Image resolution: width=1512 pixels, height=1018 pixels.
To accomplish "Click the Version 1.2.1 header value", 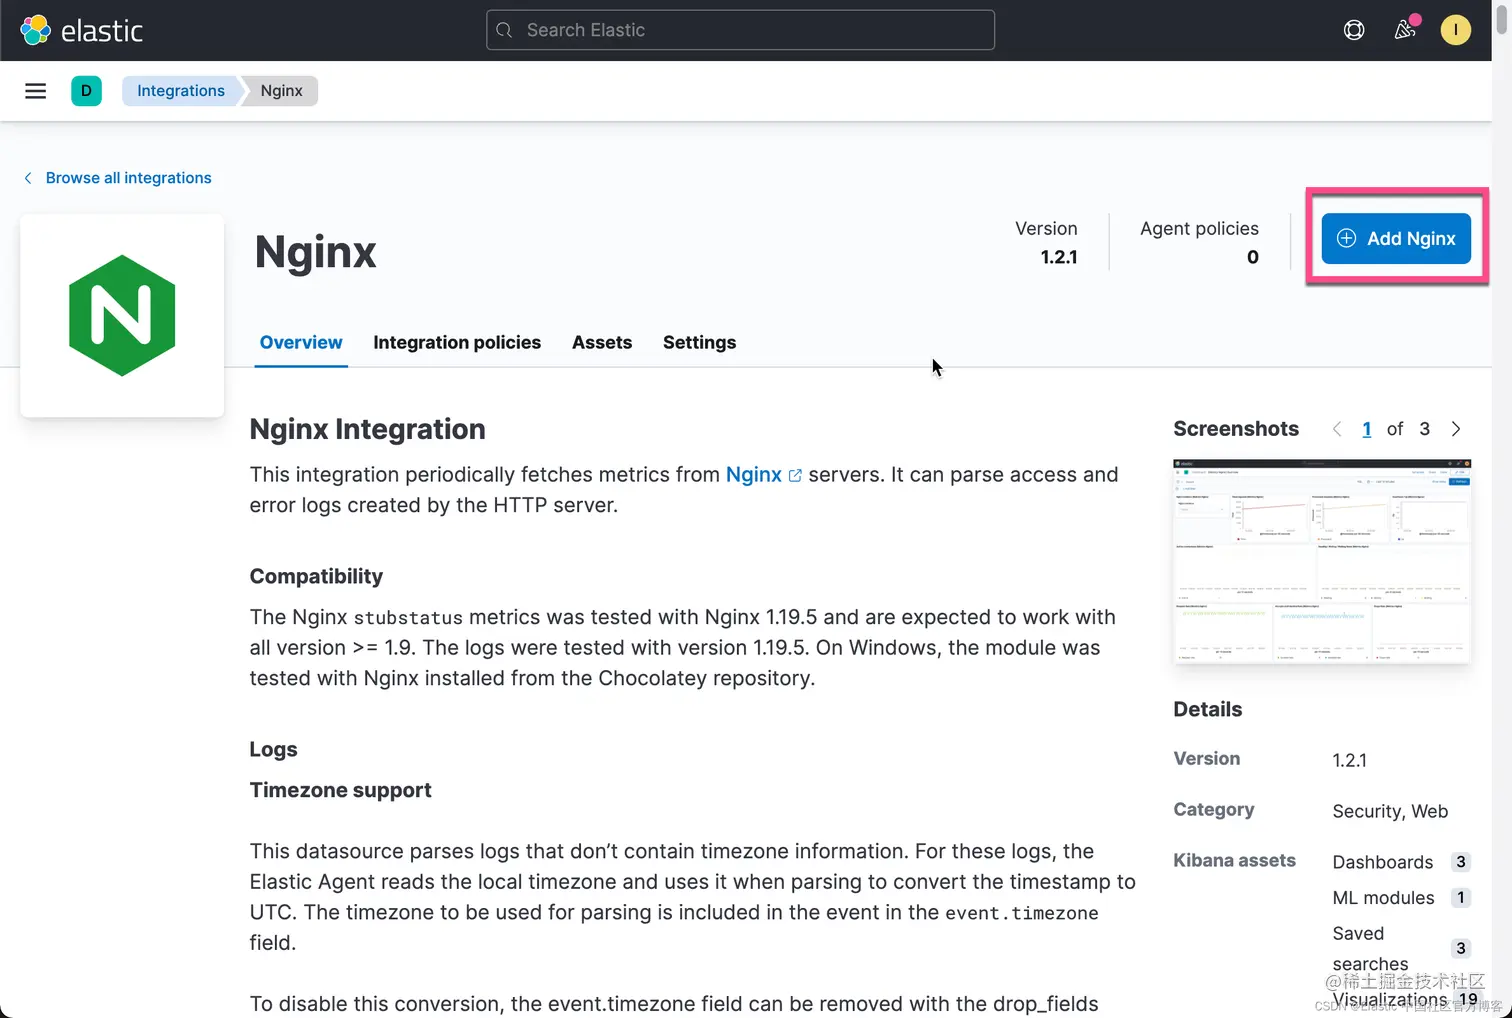I will pyautogui.click(x=1059, y=257).
